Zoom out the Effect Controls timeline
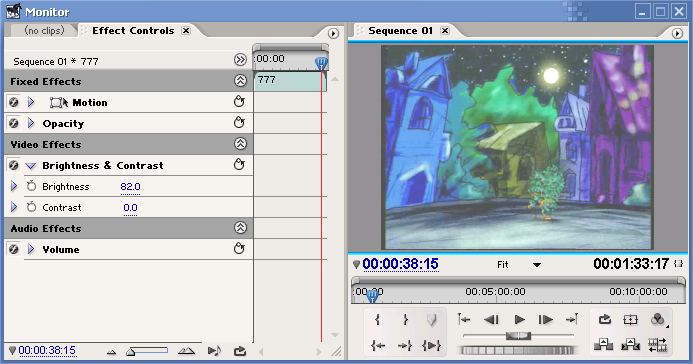This screenshot has height=364, width=693. pos(111,352)
